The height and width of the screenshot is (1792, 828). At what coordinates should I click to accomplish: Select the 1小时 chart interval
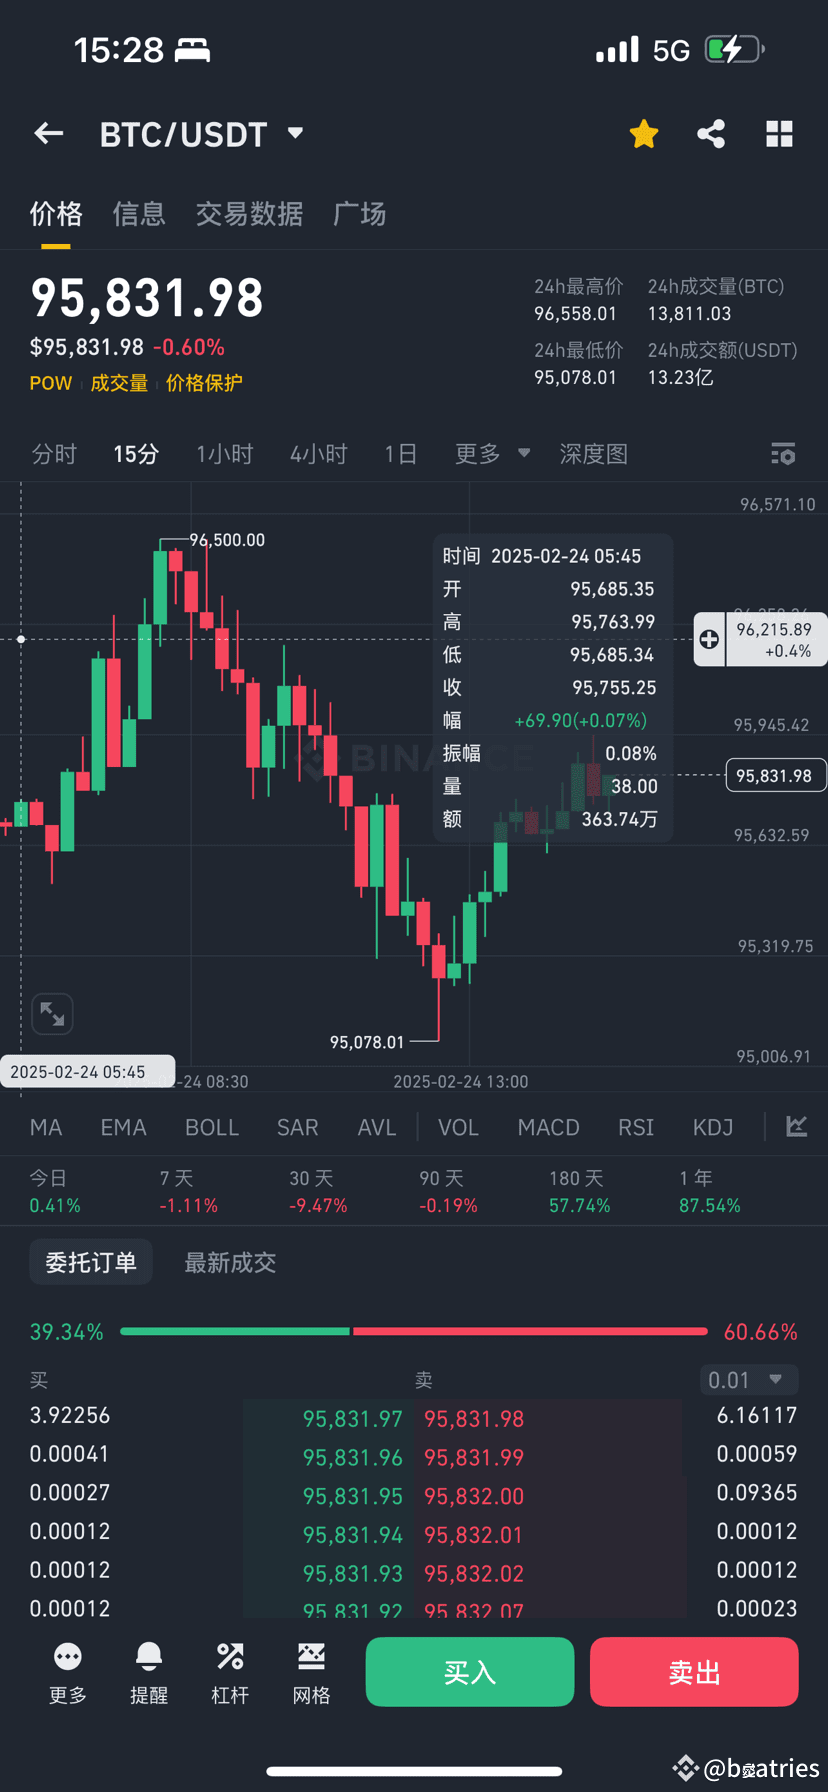[x=225, y=454]
